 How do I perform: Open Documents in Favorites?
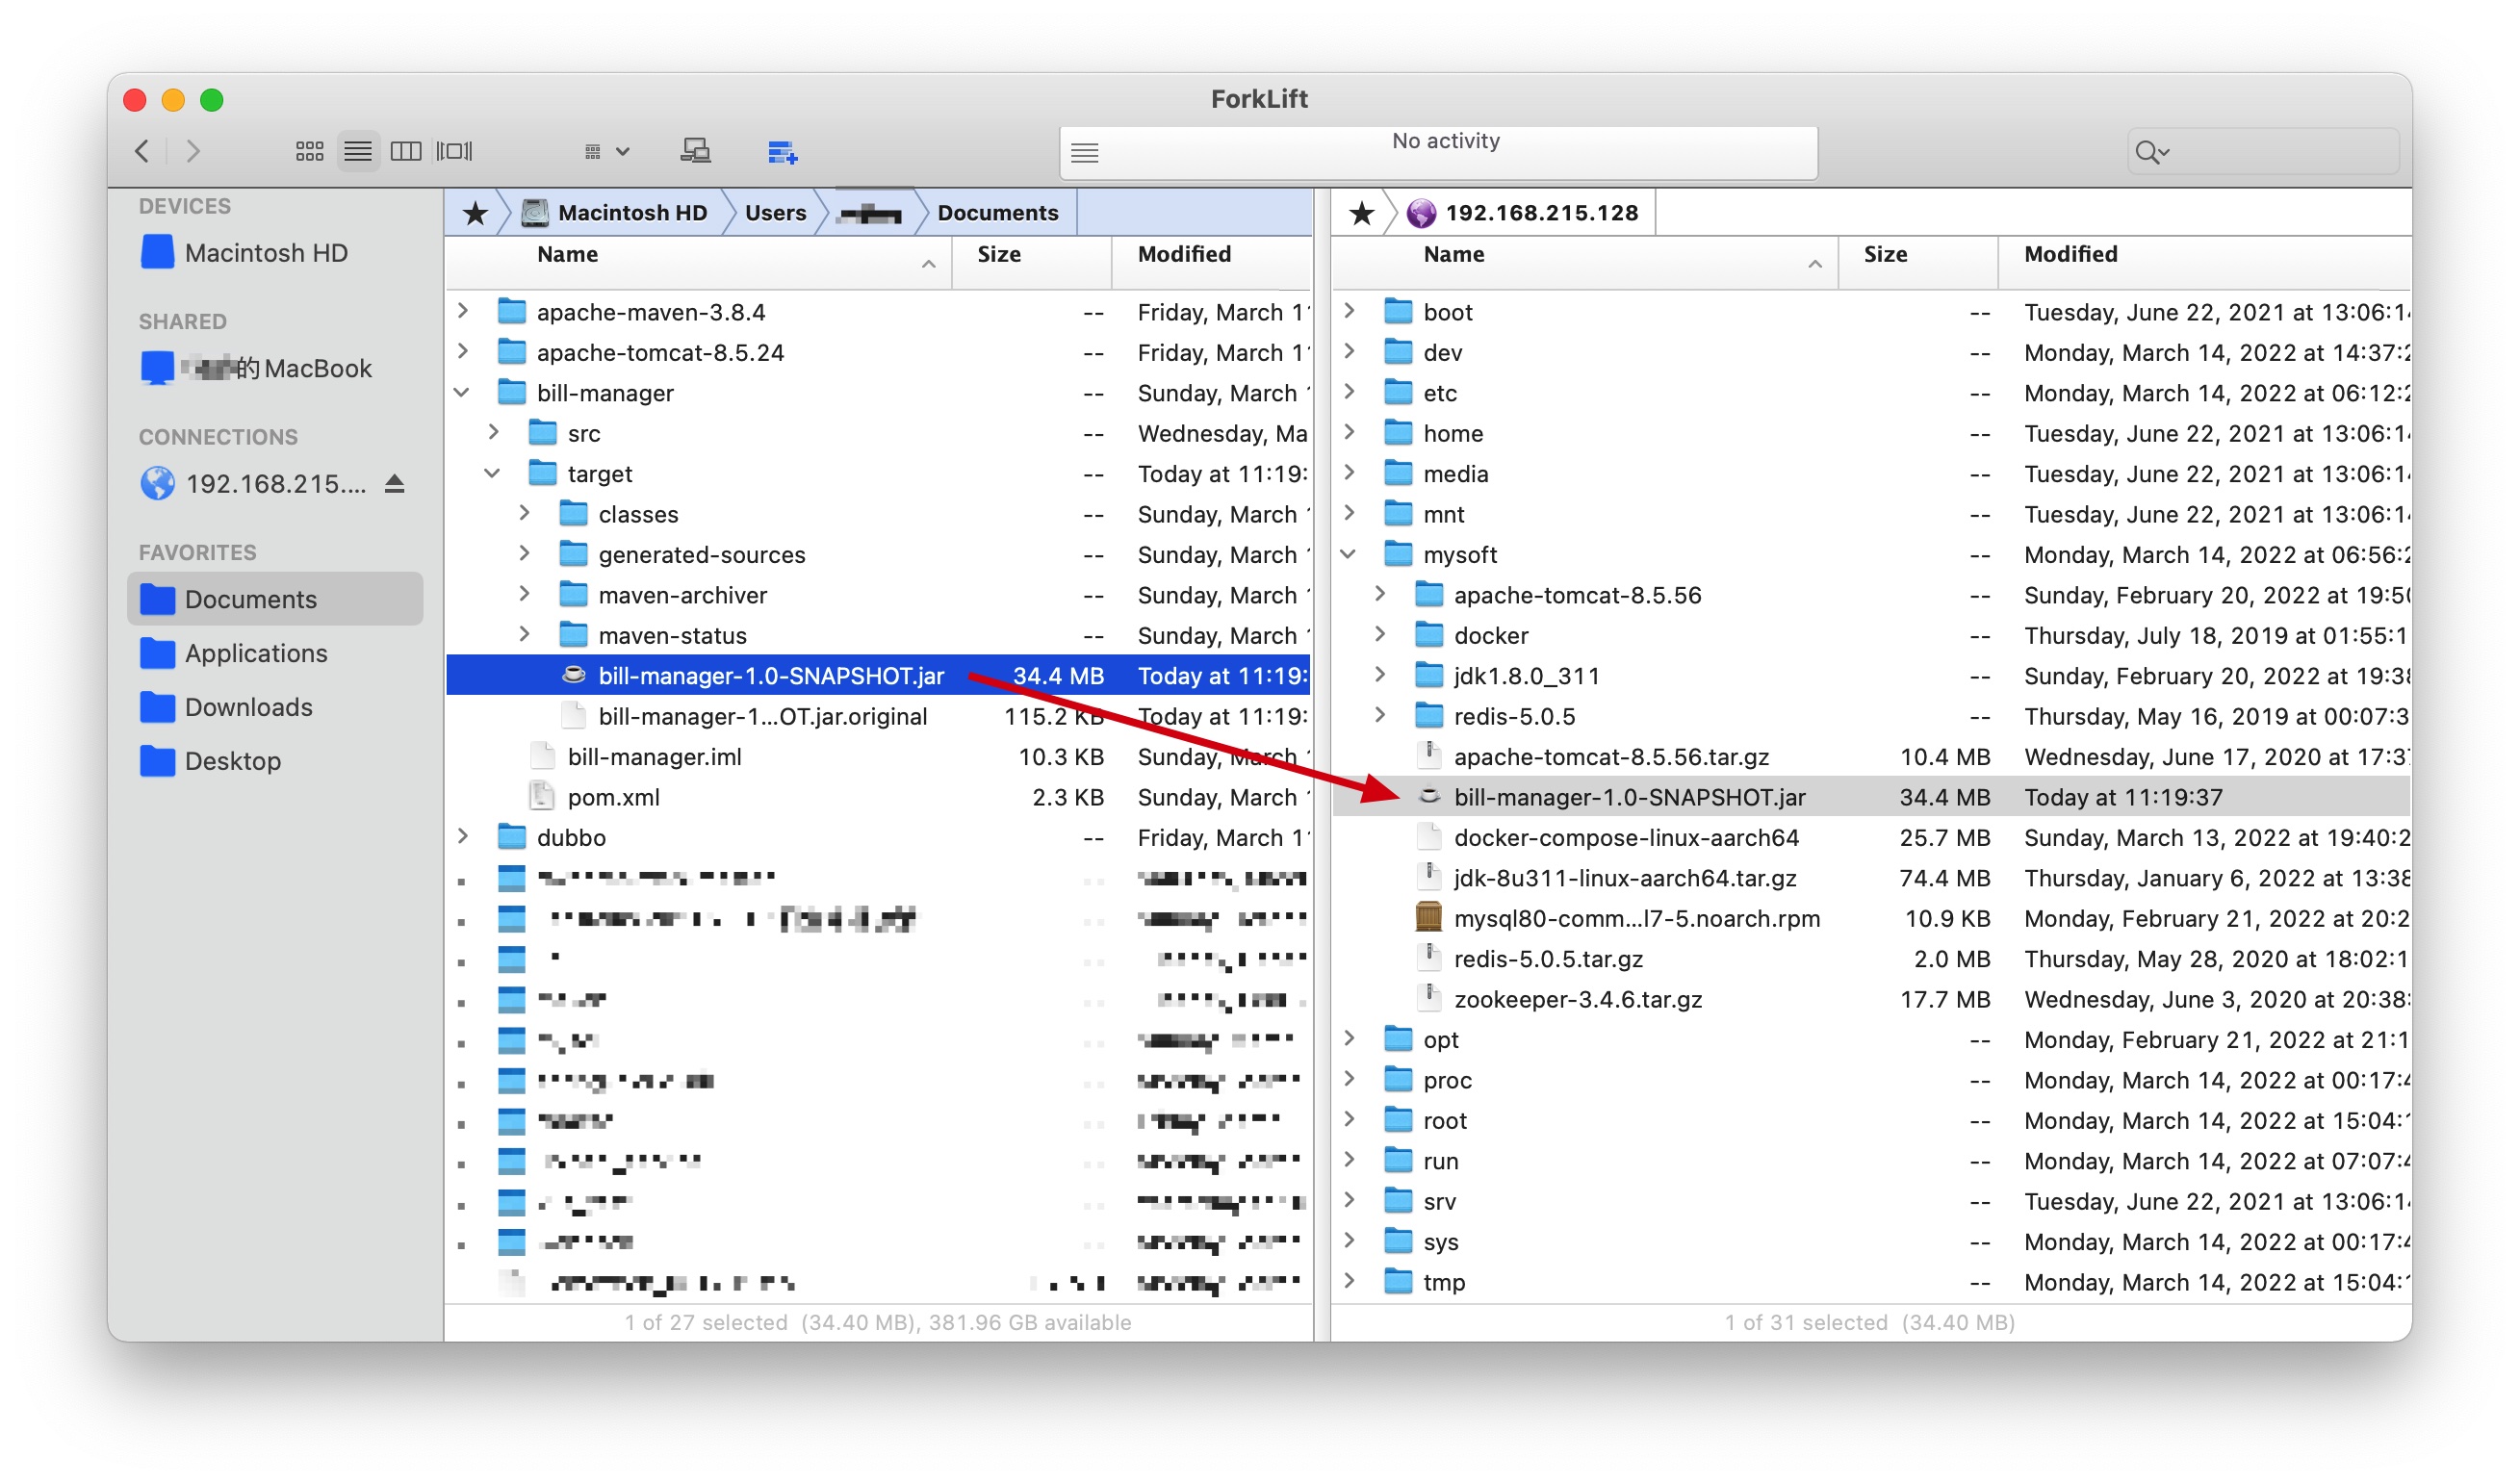pyautogui.click(x=276, y=599)
